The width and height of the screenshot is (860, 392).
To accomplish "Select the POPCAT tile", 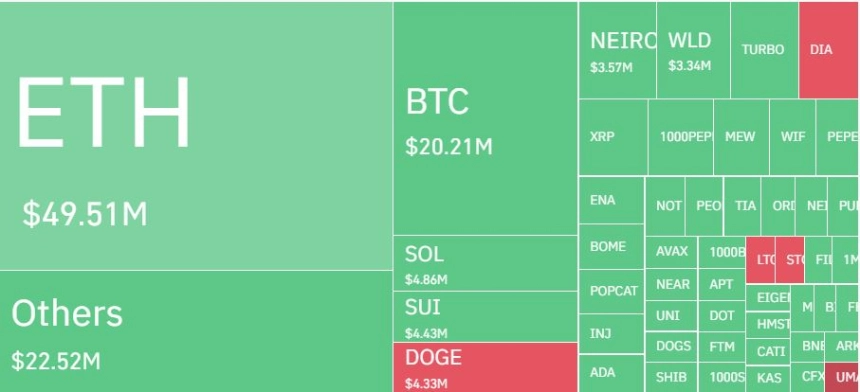I will [x=612, y=292].
